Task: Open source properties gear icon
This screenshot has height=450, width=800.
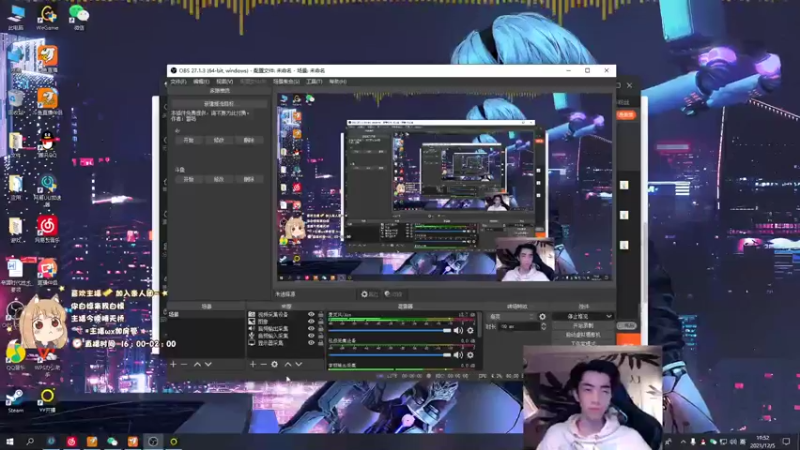Action: coord(274,364)
